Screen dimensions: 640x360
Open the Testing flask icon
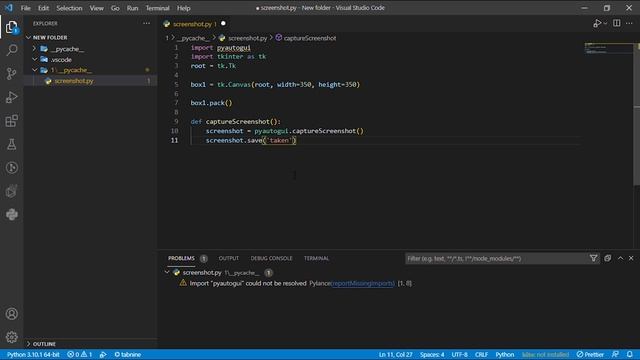click(x=11, y=144)
